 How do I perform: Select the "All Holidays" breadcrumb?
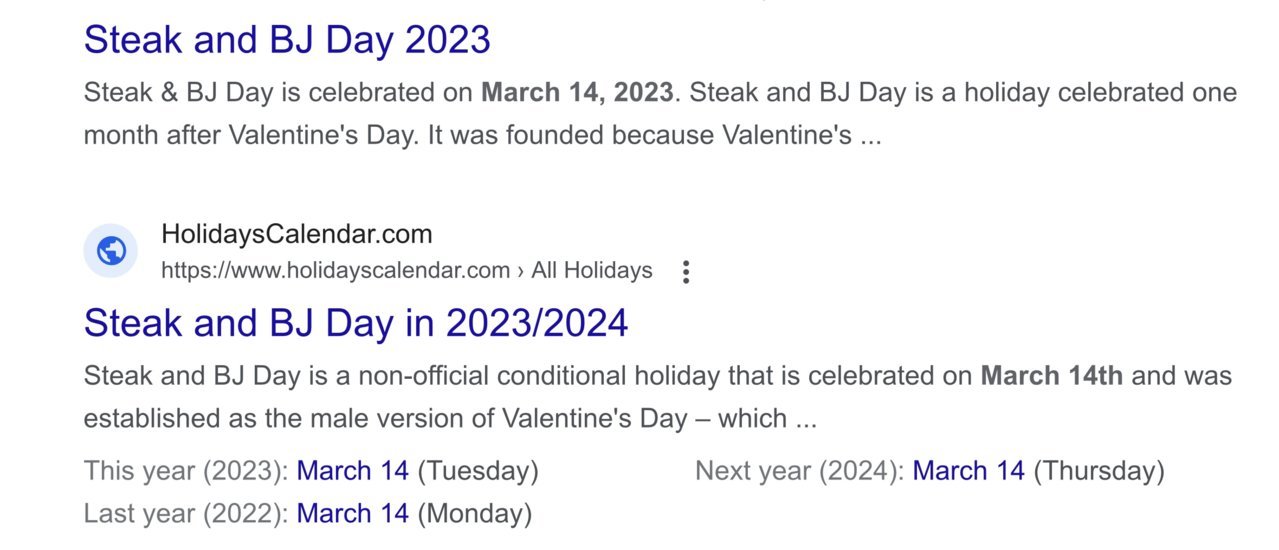[592, 270]
